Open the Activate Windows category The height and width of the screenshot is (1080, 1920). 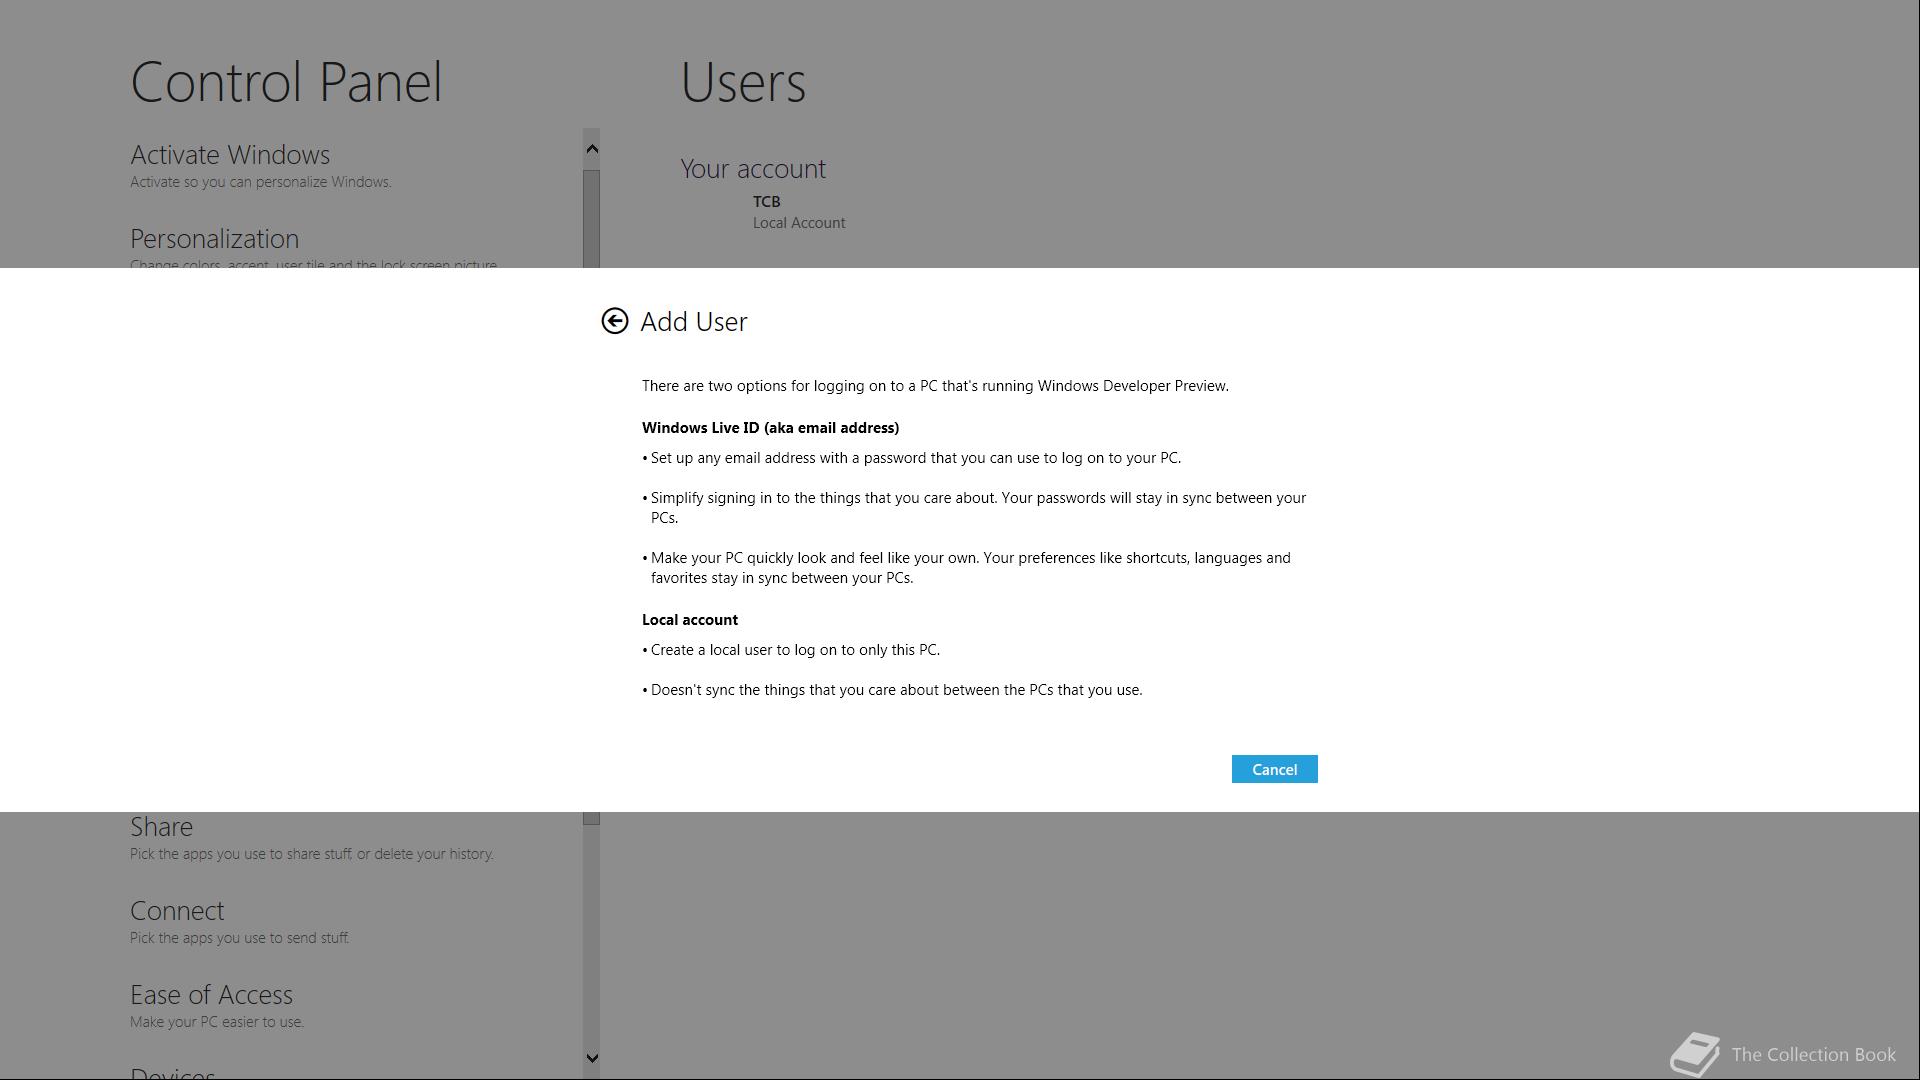click(x=230, y=155)
